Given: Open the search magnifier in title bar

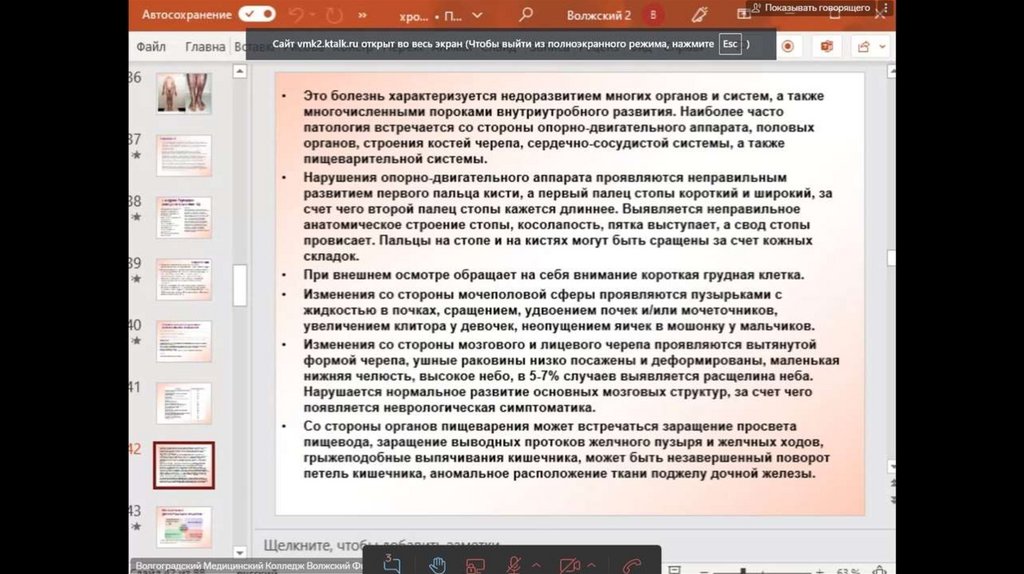Looking at the screenshot, I should (x=526, y=15).
